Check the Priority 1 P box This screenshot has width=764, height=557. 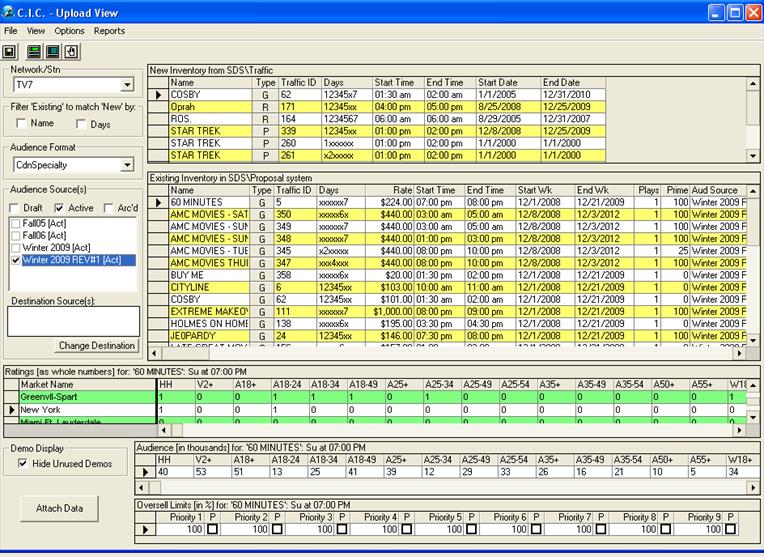coord(212,529)
